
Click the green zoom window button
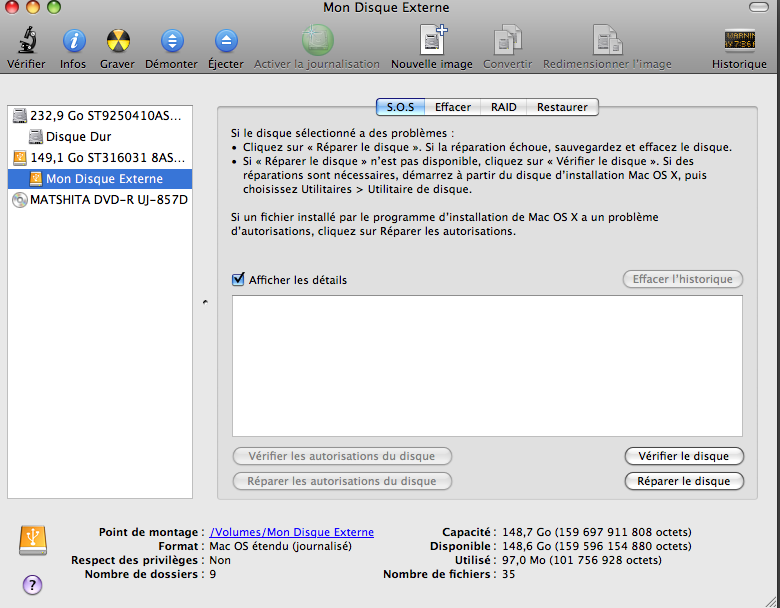54,7
